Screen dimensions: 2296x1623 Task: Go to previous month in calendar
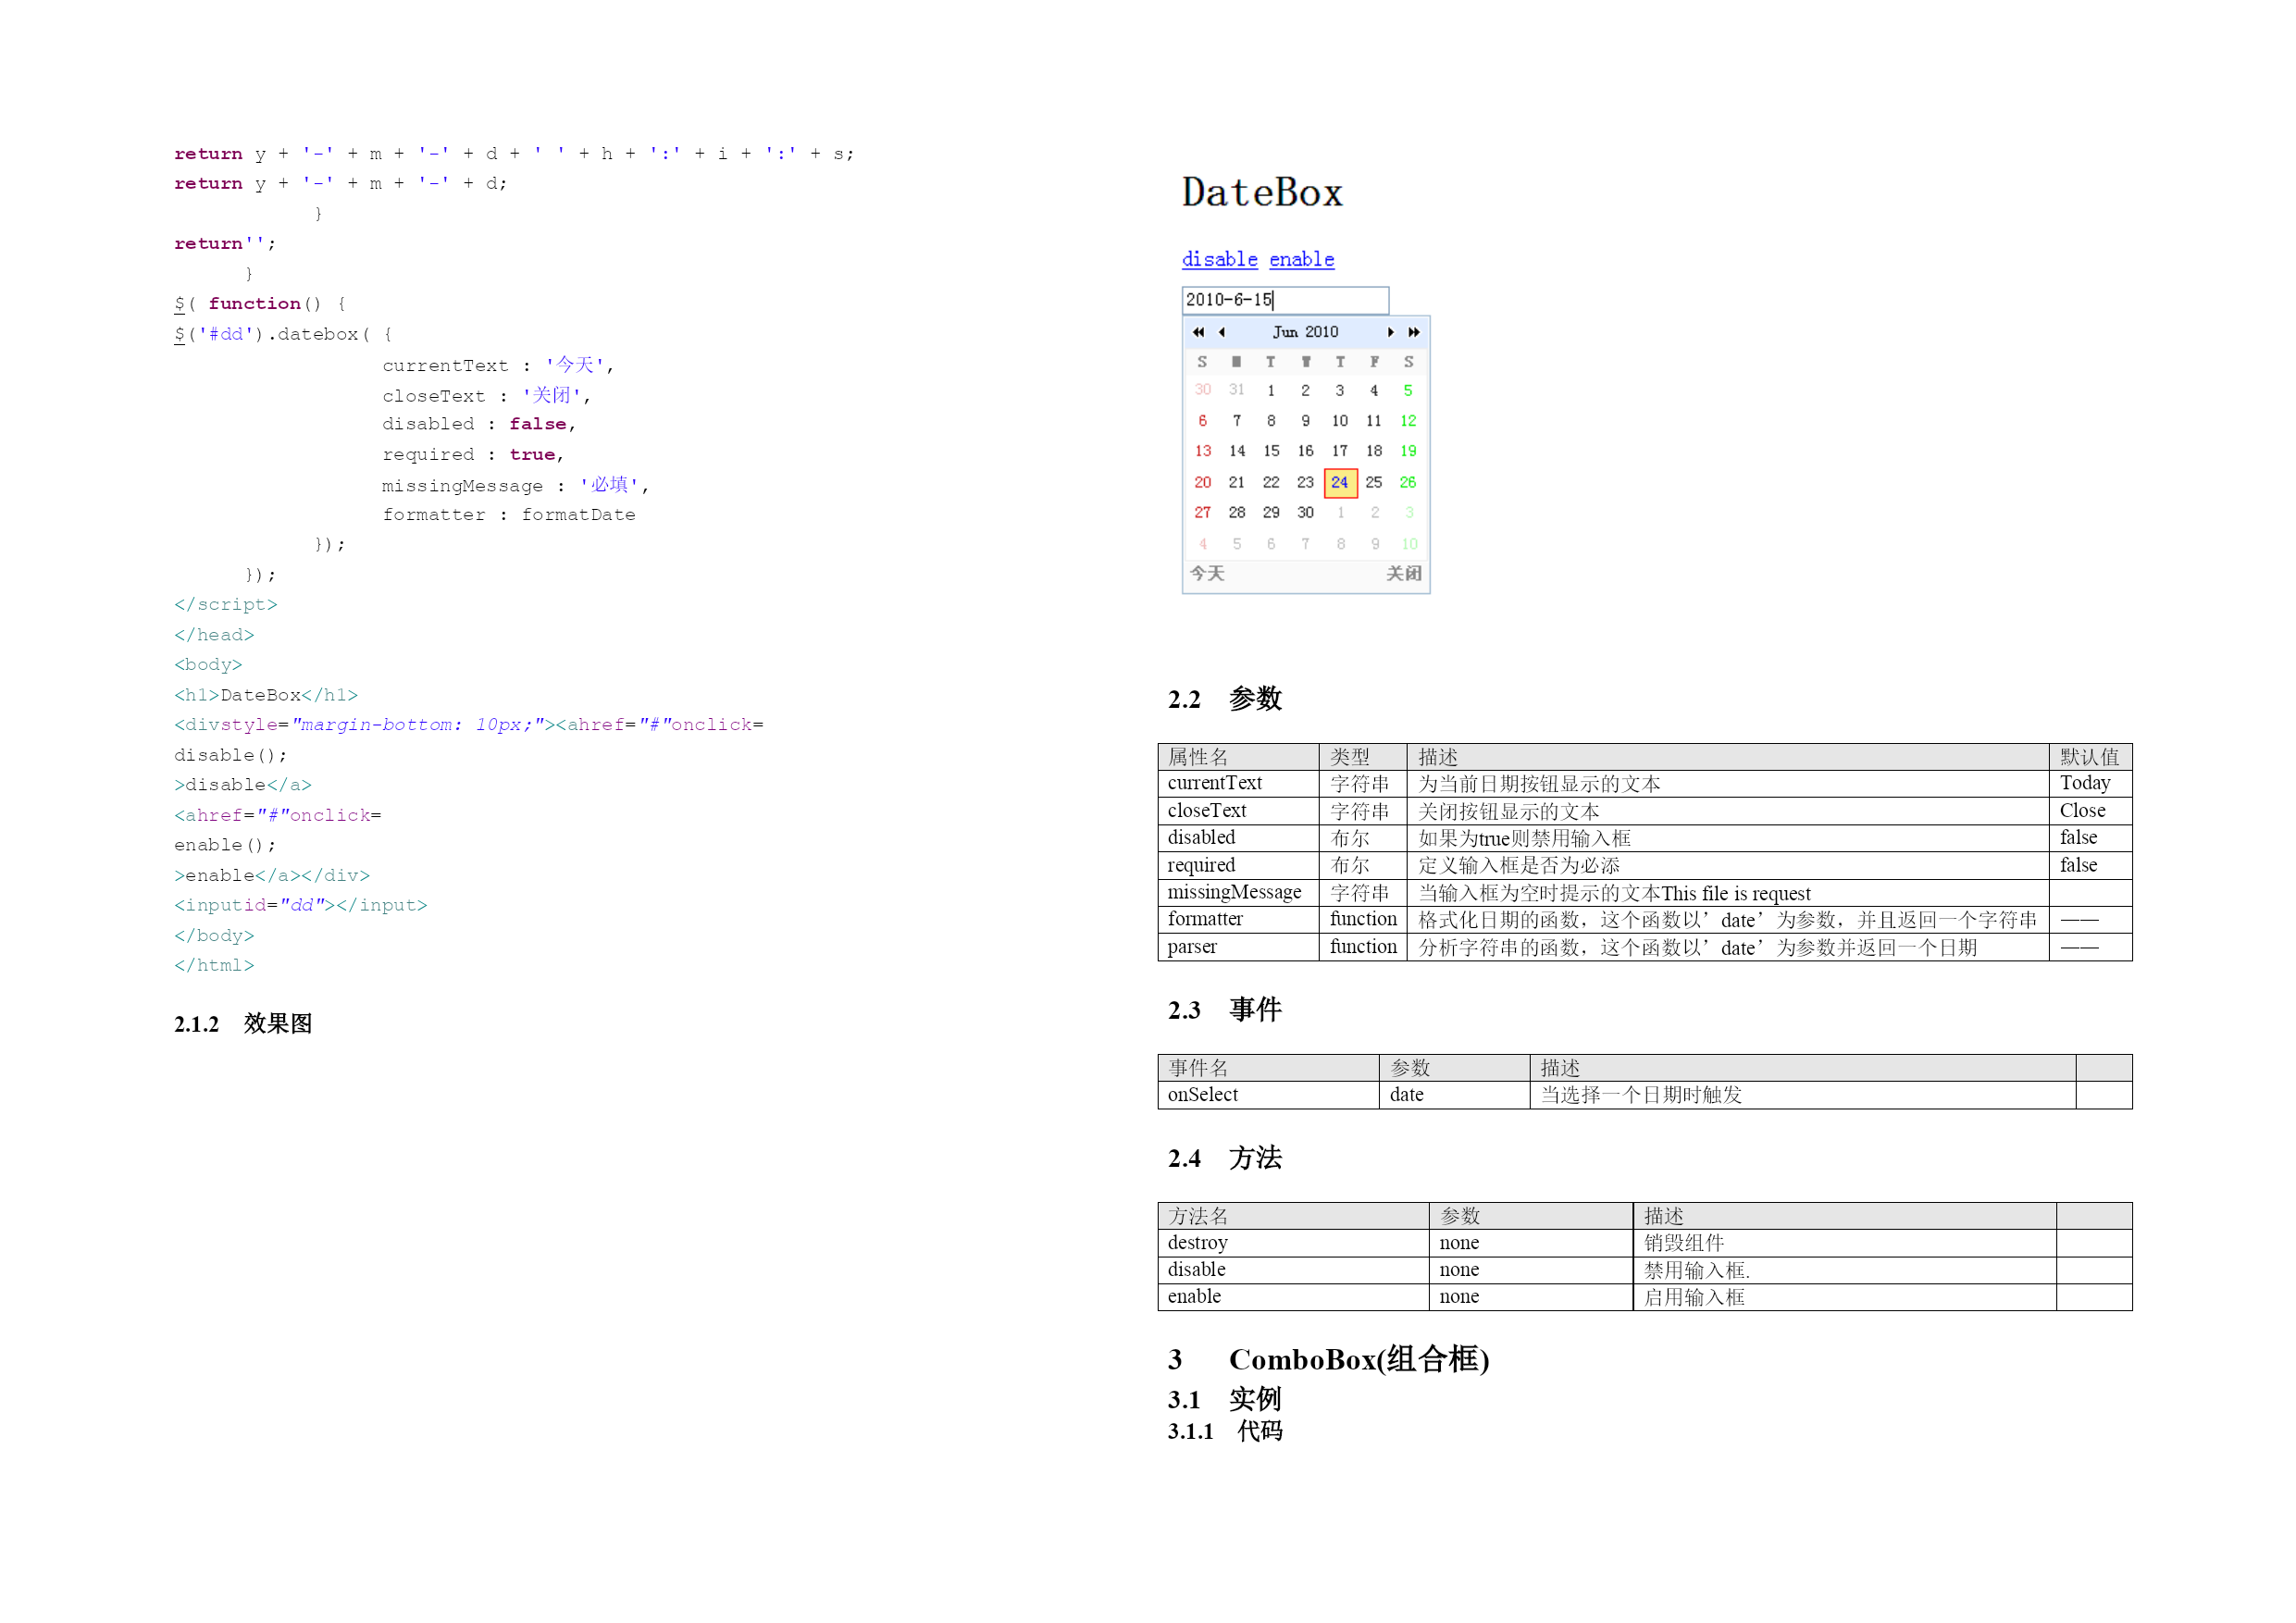pos(1221,332)
